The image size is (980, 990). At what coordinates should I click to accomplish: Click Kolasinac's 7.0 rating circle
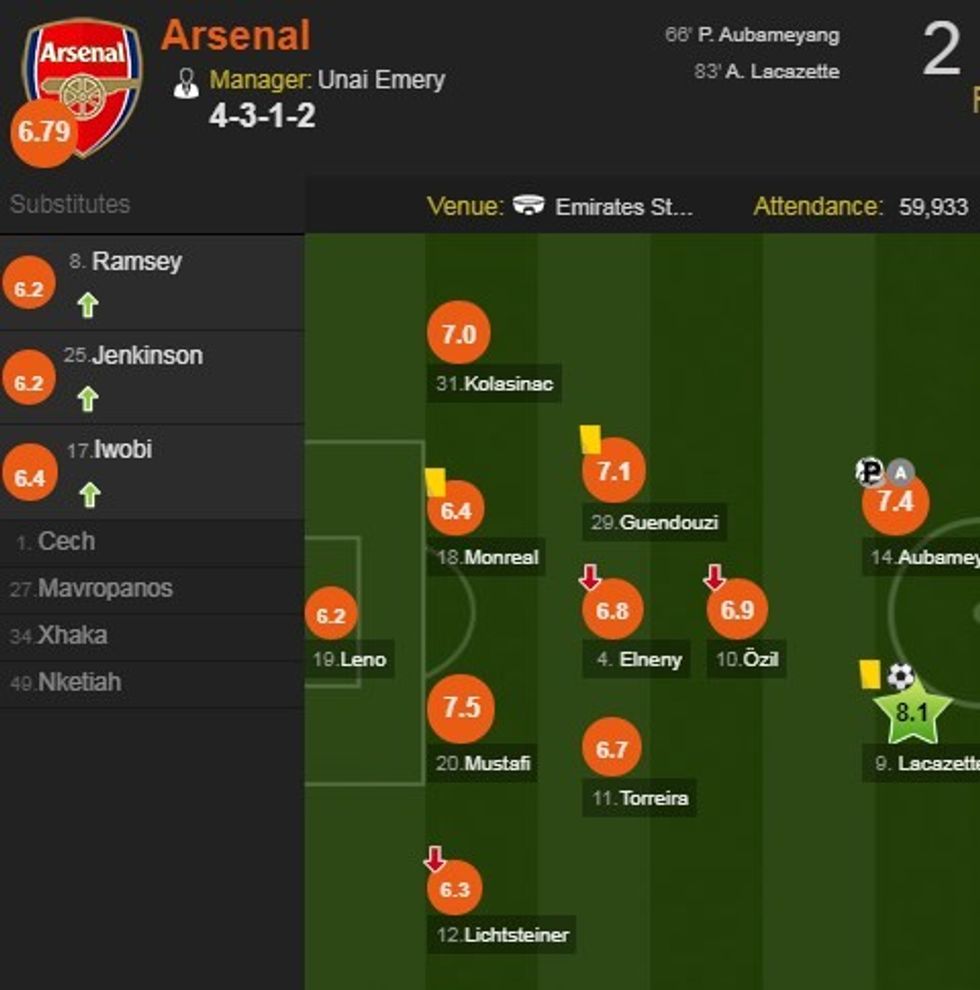(x=458, y=334)
